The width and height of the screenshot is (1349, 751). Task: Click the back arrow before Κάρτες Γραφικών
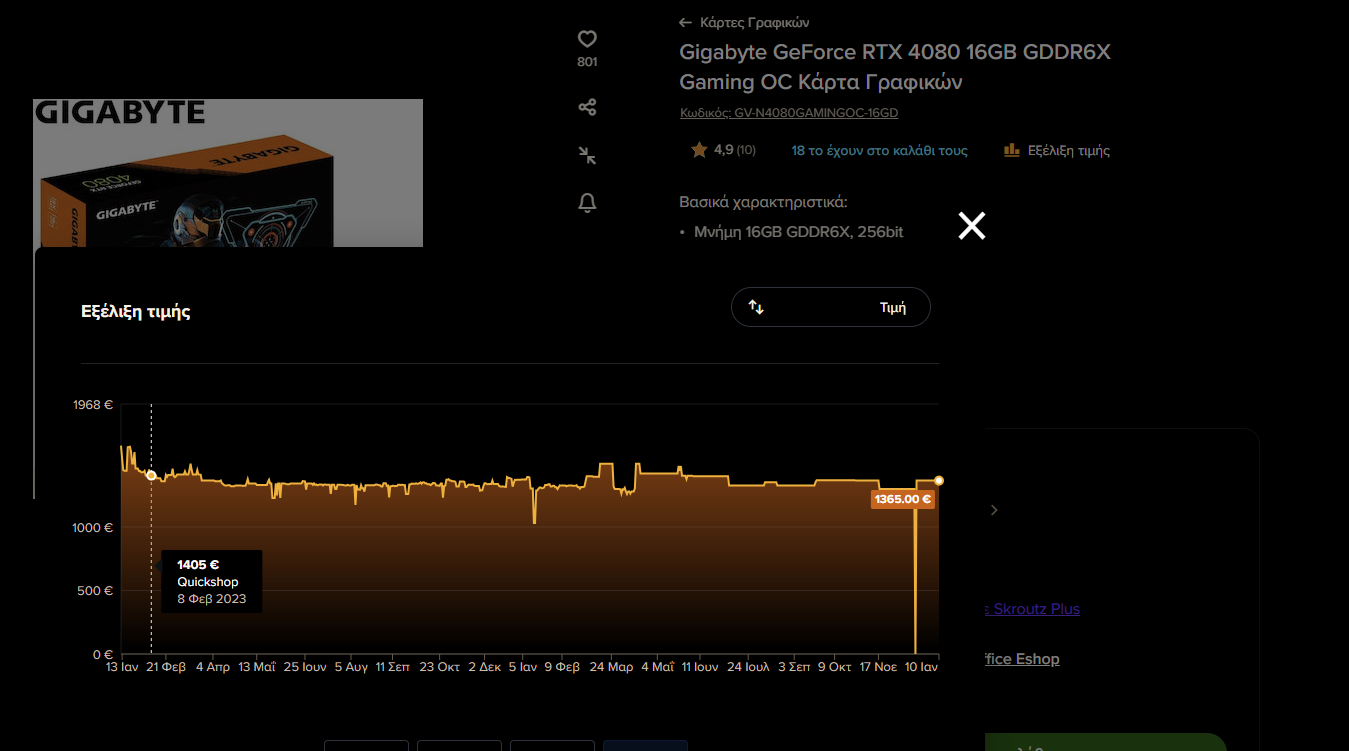click(685, 22)
